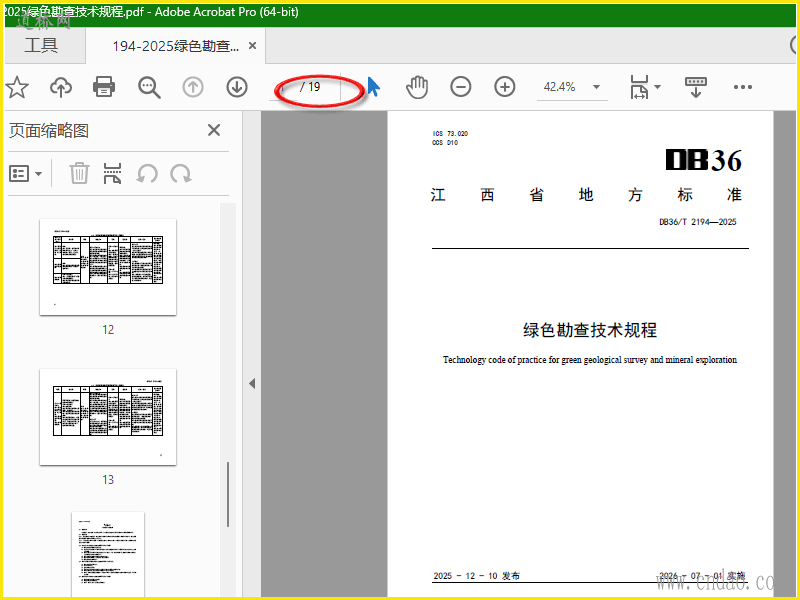Click the page label 13
800x600 pixels.
point(108,480)
